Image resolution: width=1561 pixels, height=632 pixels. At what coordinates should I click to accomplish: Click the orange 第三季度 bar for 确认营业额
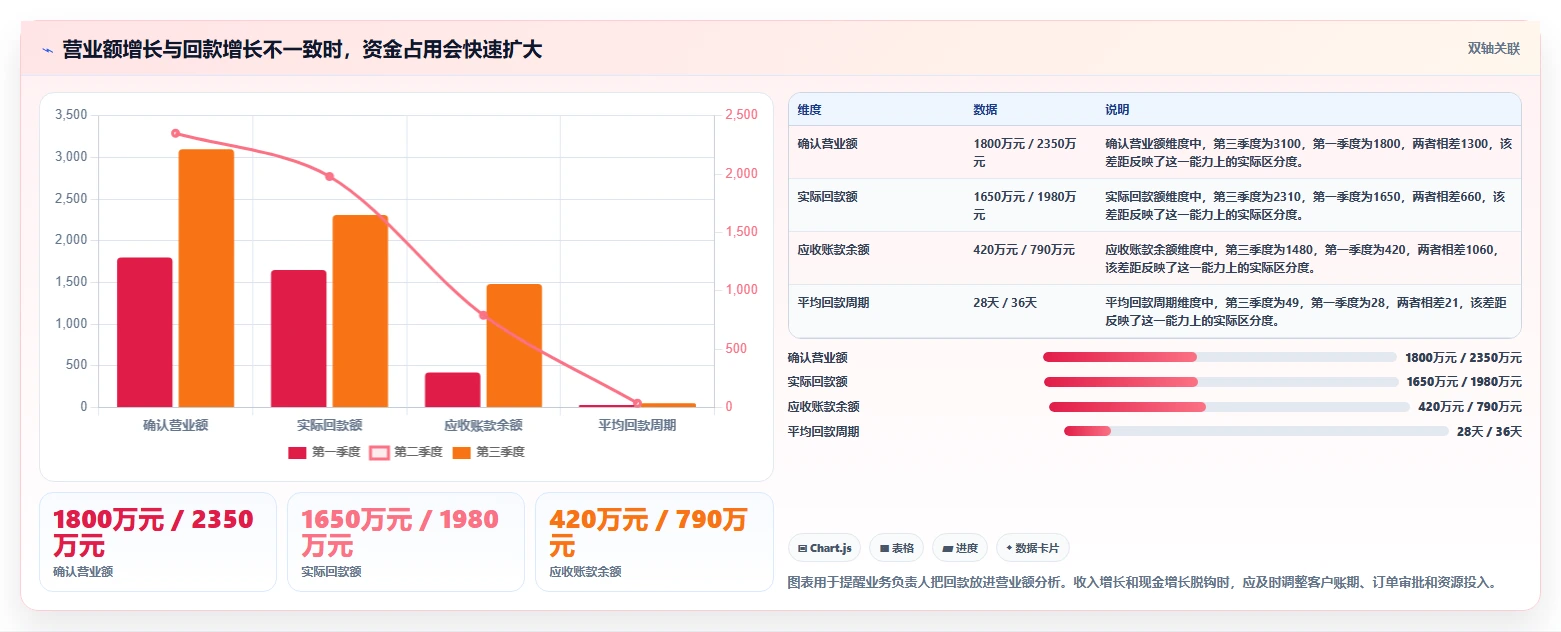[x=206, y=278]
